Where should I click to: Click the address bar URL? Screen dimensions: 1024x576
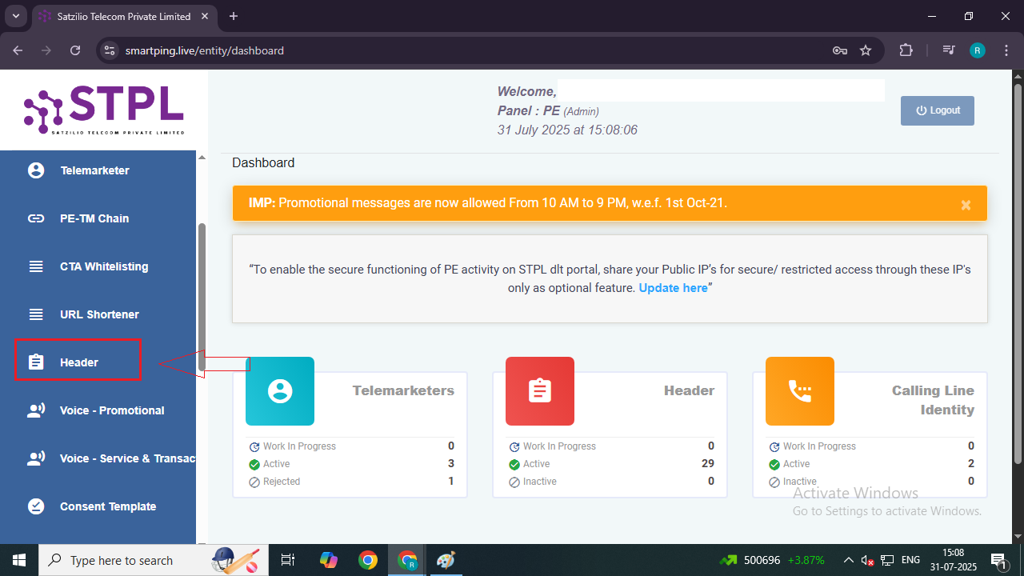[x=204, y=50]
